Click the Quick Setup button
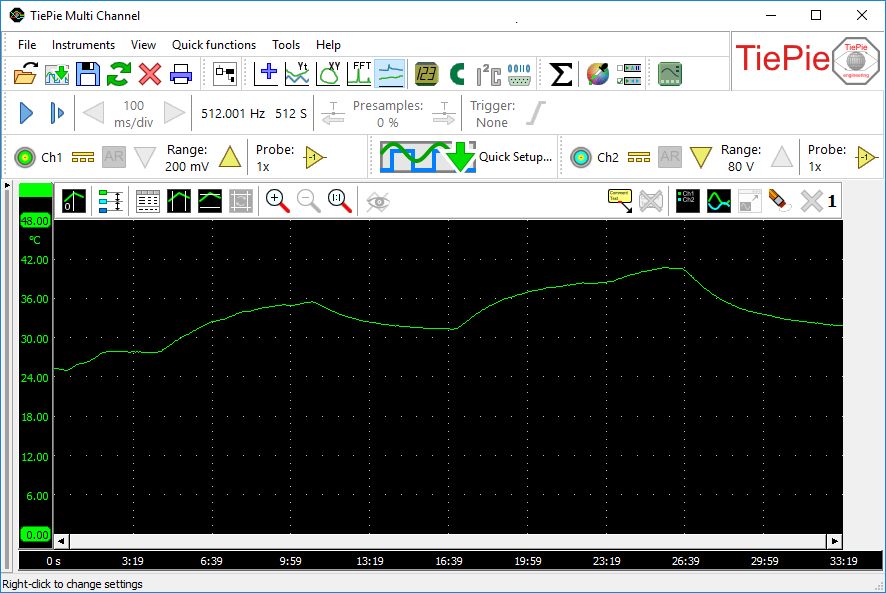The image size is (886, 593). 466,157
